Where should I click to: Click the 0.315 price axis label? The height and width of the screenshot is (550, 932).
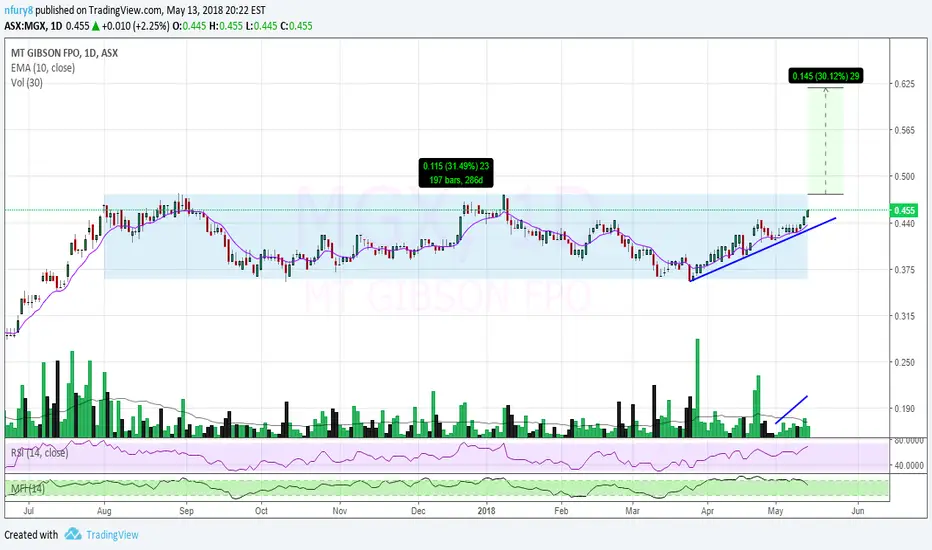coord(905,316)
